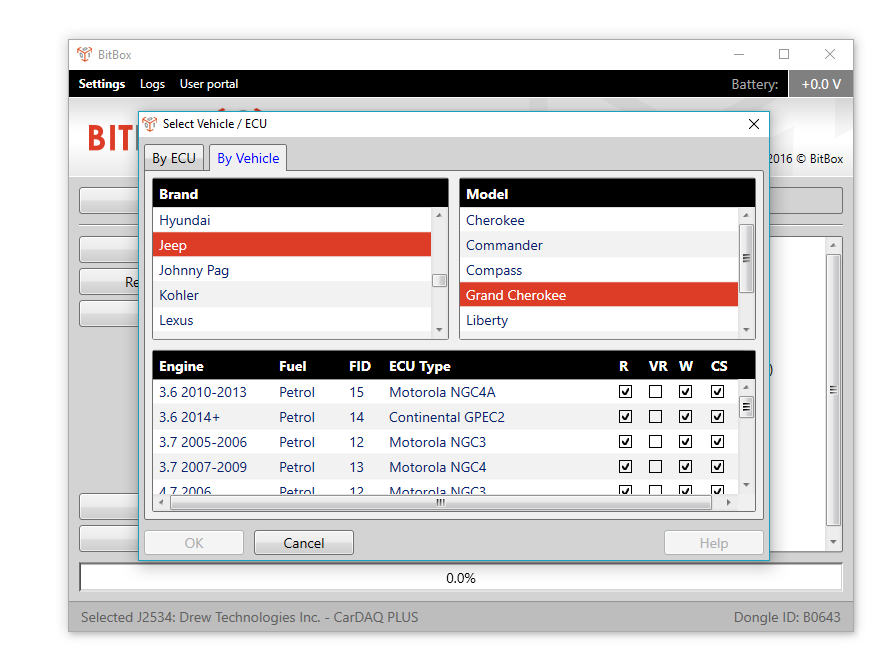The image size is (895, 662).
Task: Switch to the By ECU tab
Action: 174,158
